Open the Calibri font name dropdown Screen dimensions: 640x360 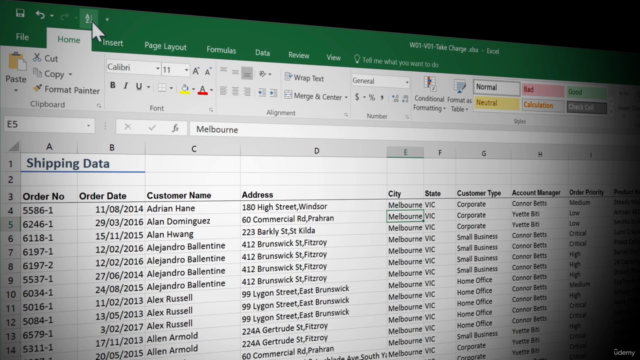[x=158, y=69]
